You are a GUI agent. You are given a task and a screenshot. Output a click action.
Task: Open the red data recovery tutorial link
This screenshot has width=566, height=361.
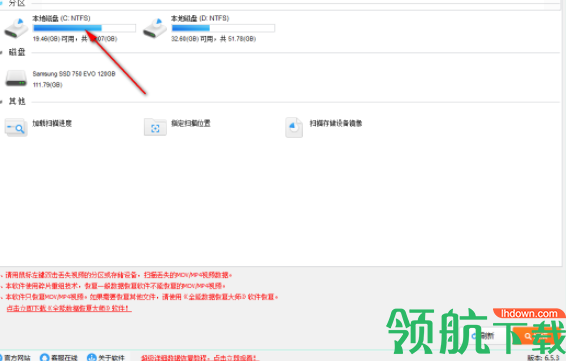point(200,358)
